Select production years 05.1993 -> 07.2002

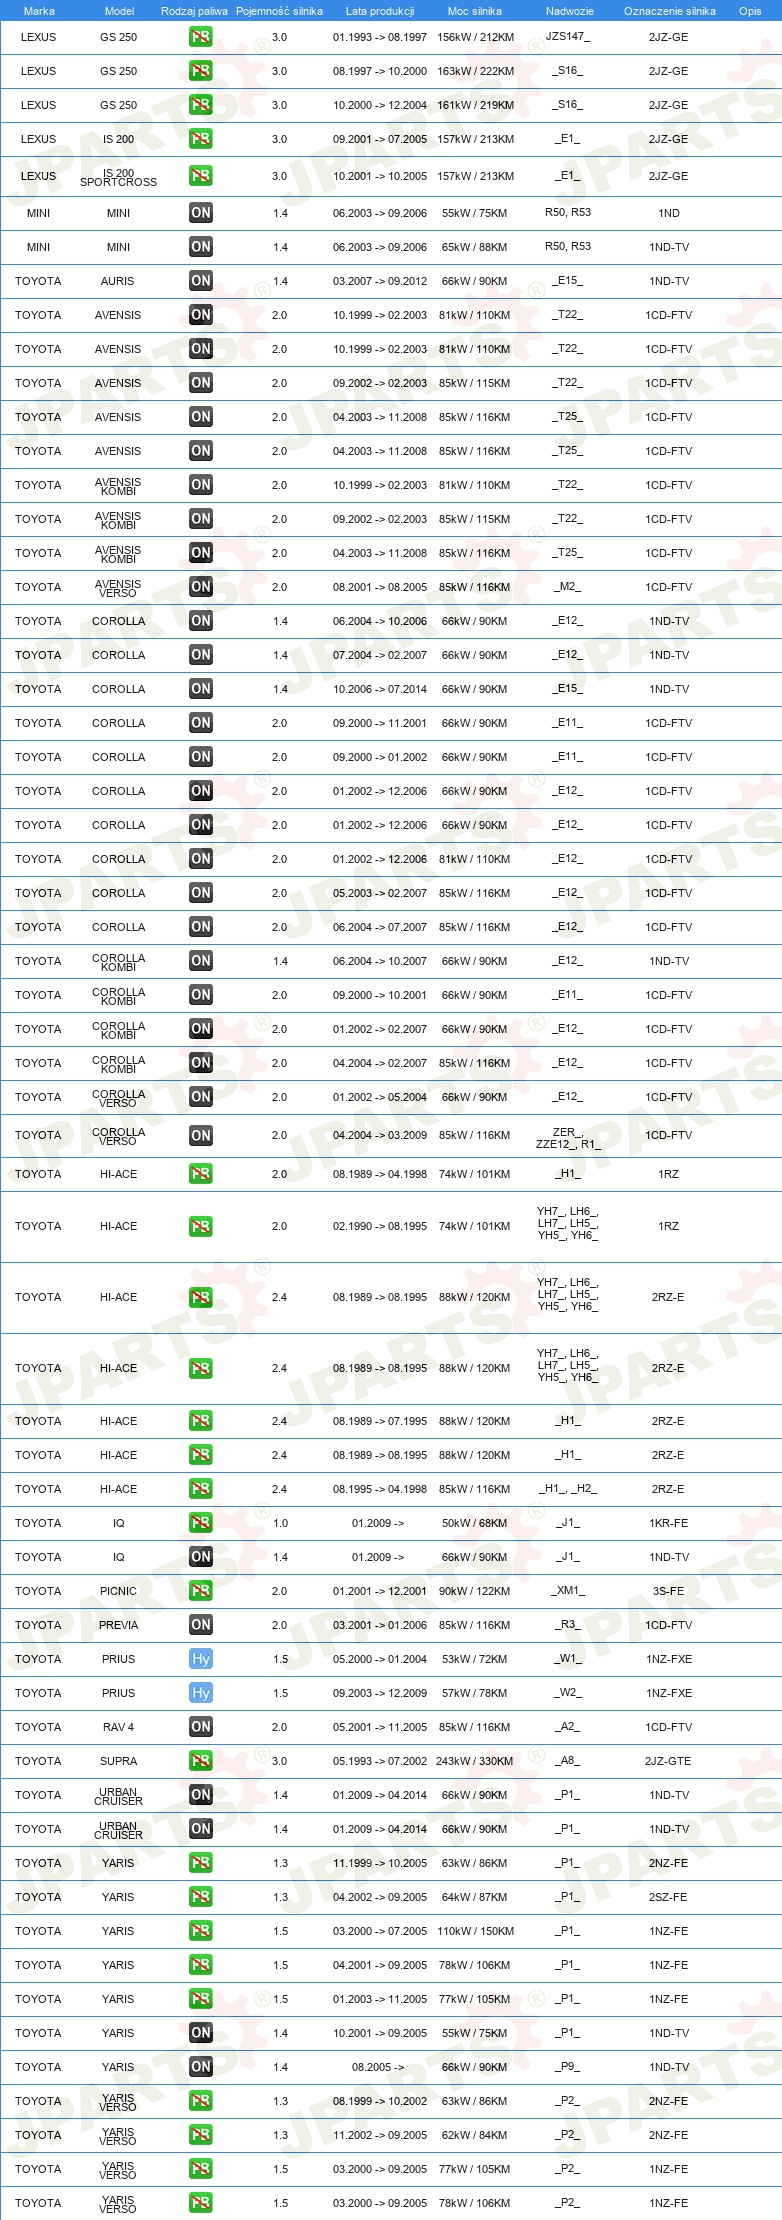click(380, 1761)
